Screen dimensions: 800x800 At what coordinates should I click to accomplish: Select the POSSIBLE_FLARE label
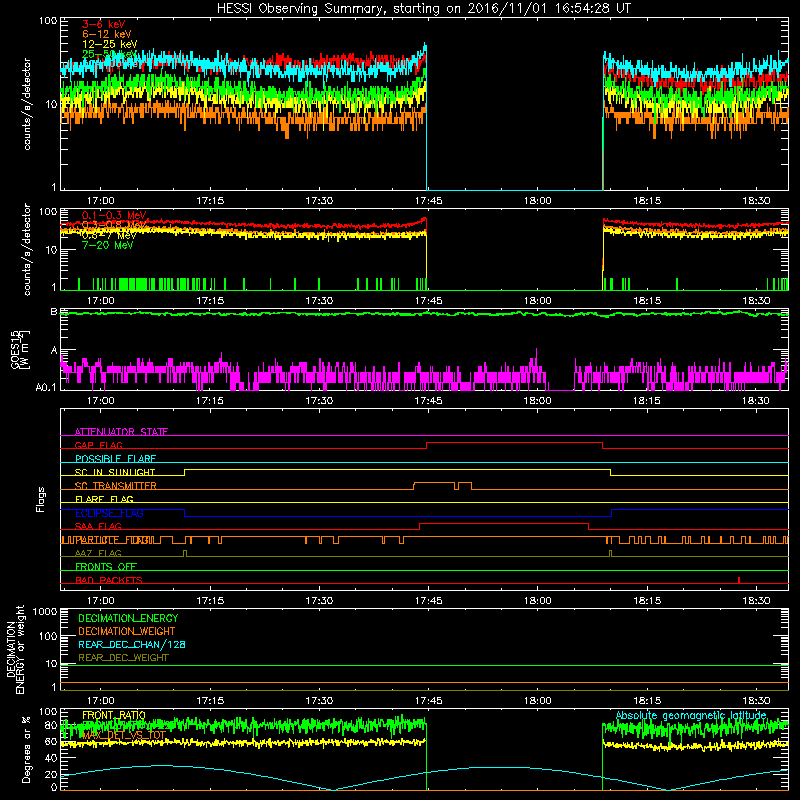[x=115, y=459]
